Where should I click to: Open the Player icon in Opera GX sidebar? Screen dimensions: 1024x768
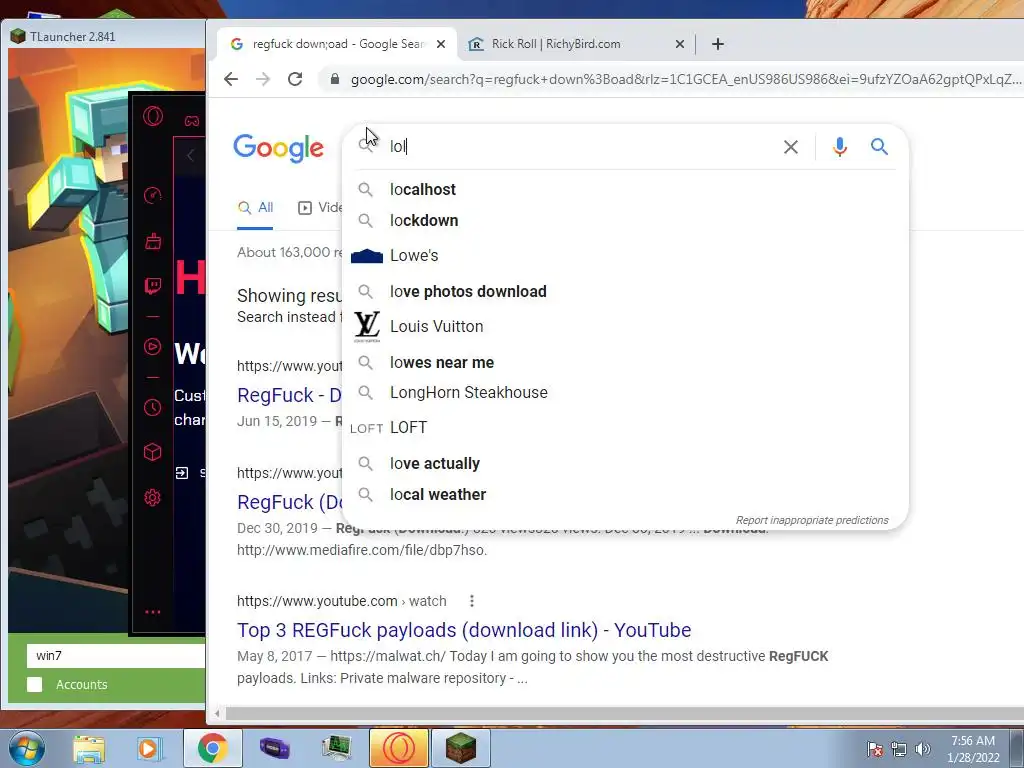click(x=153, y=347)
